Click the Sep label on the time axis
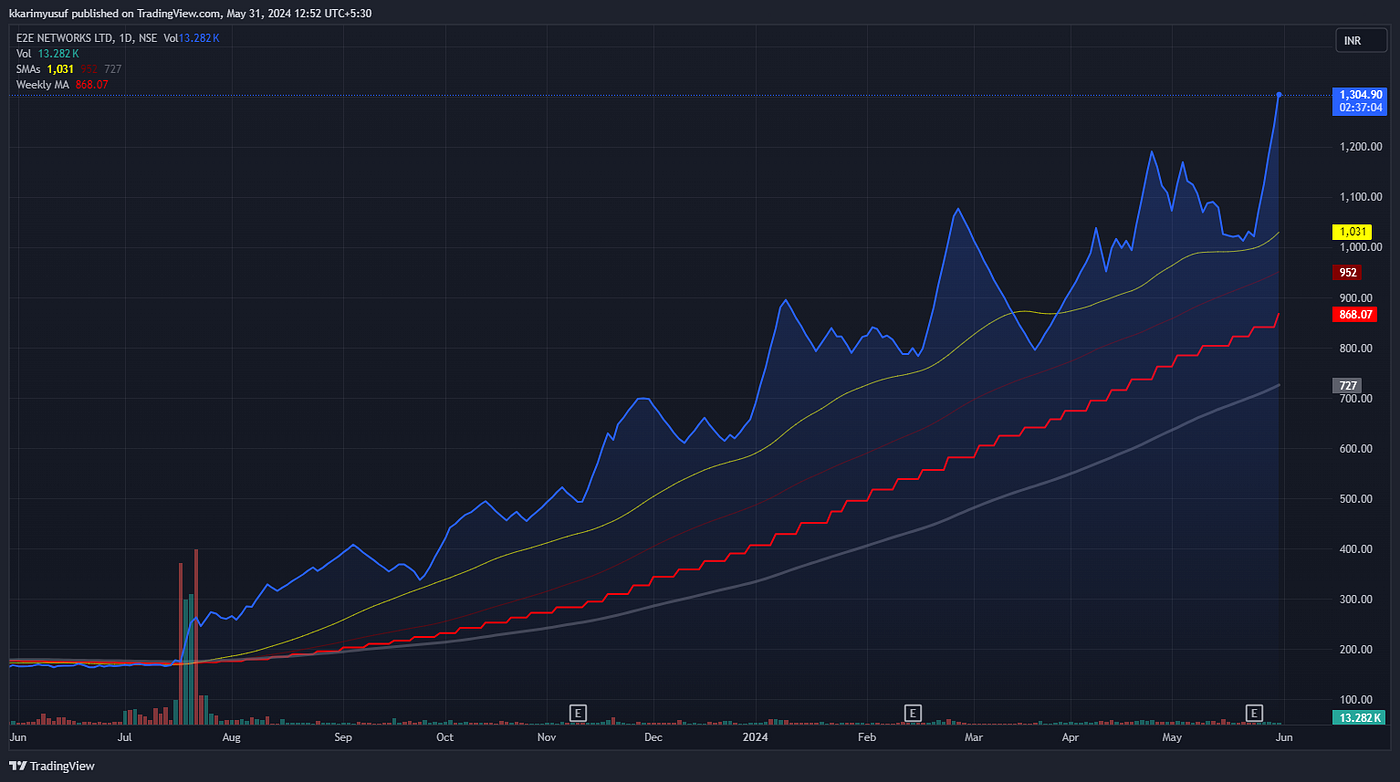 [x=343, y=738]
